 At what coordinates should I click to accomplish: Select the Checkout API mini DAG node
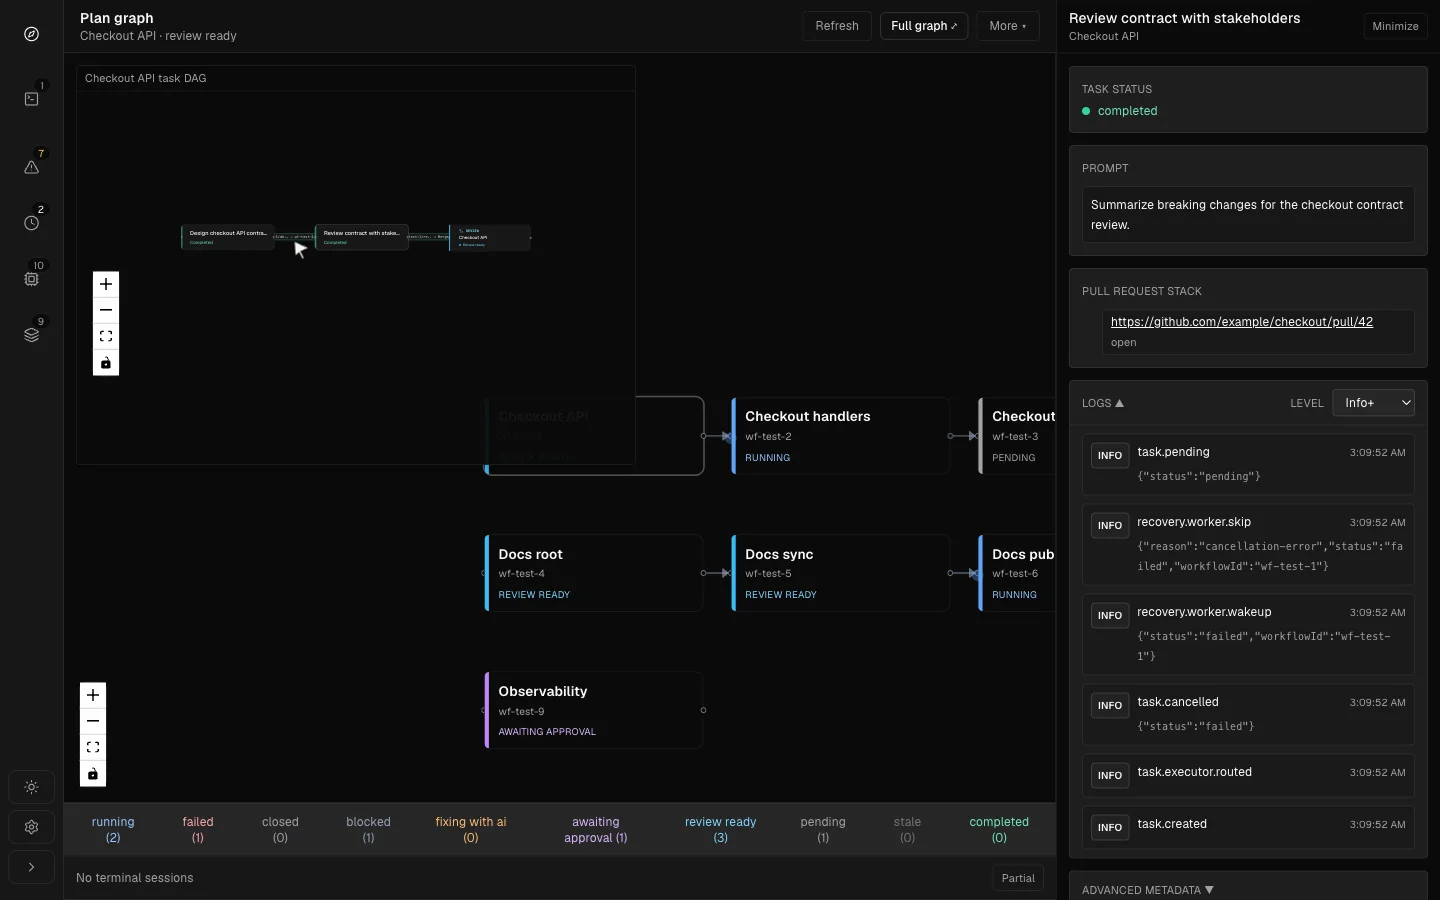pos(490,237)
